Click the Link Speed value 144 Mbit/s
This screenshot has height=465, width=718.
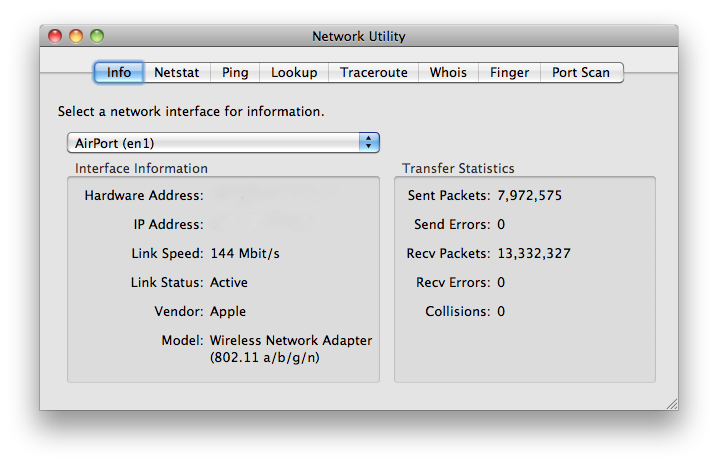[245, 253]
